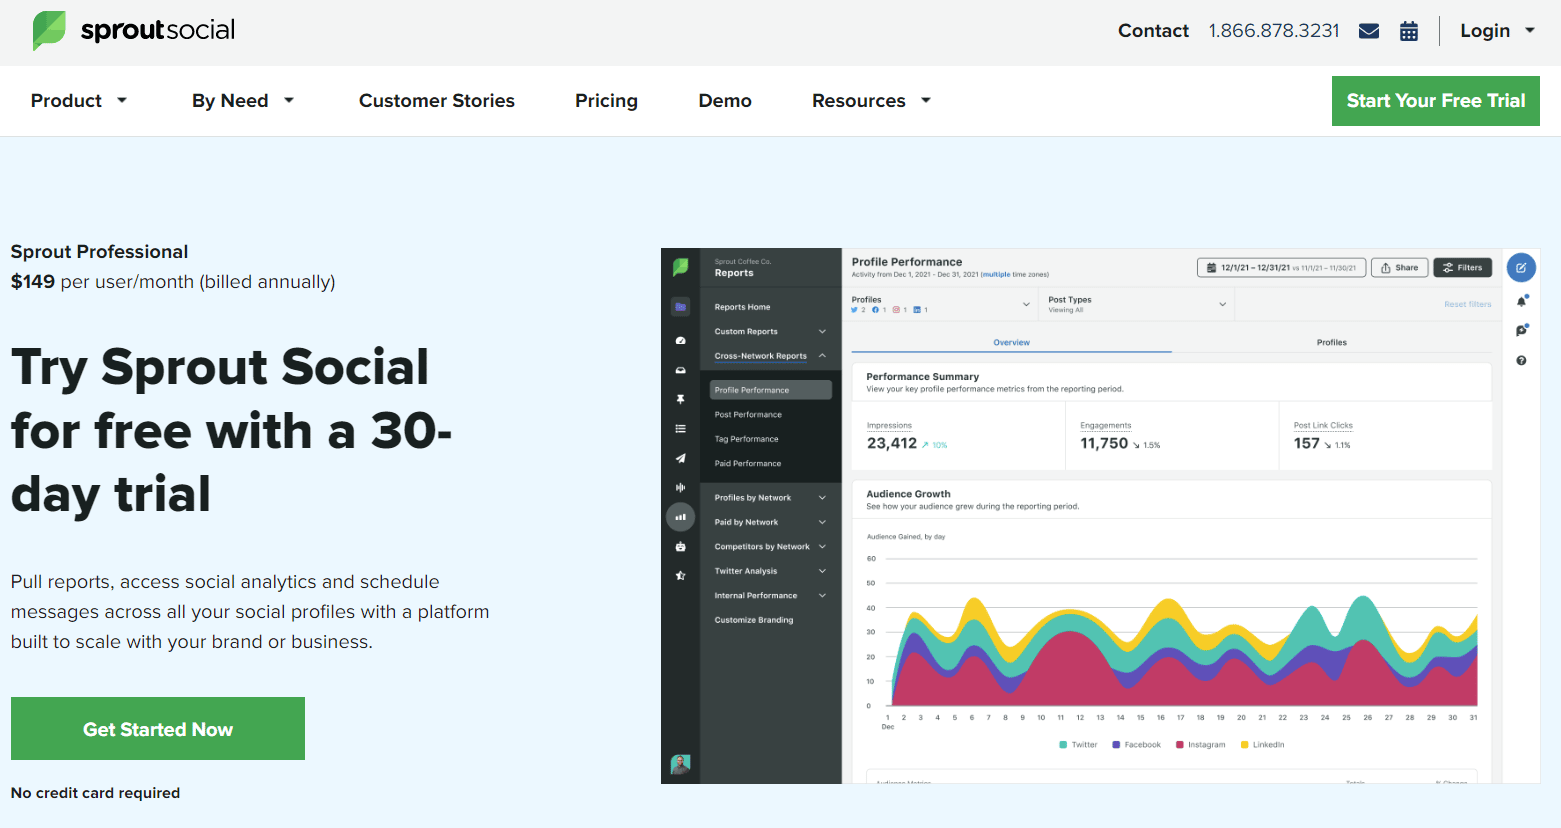
Task: Click the Instagram icon under Profiles
Action: tap(896, 310)
